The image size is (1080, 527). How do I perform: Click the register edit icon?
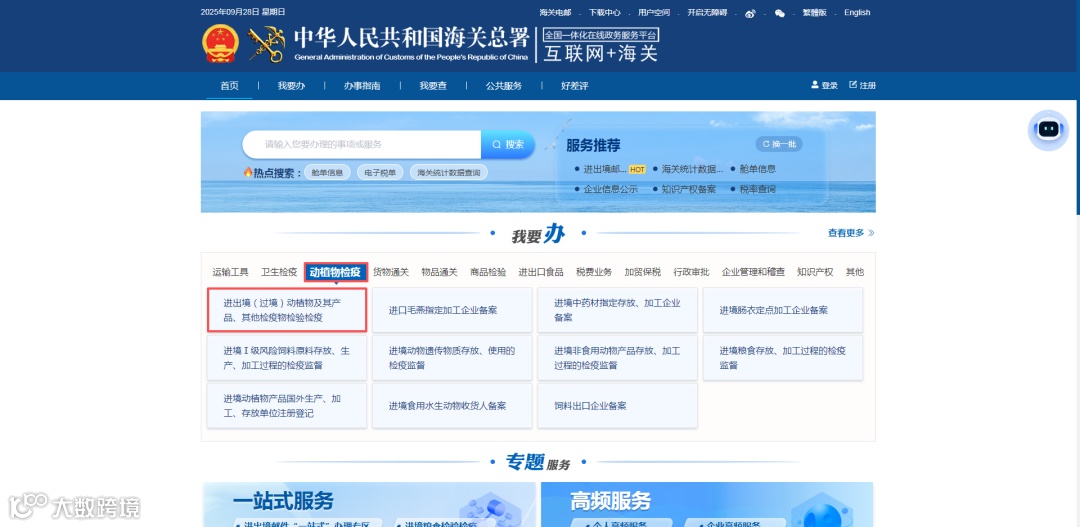[x=853, y=85]
